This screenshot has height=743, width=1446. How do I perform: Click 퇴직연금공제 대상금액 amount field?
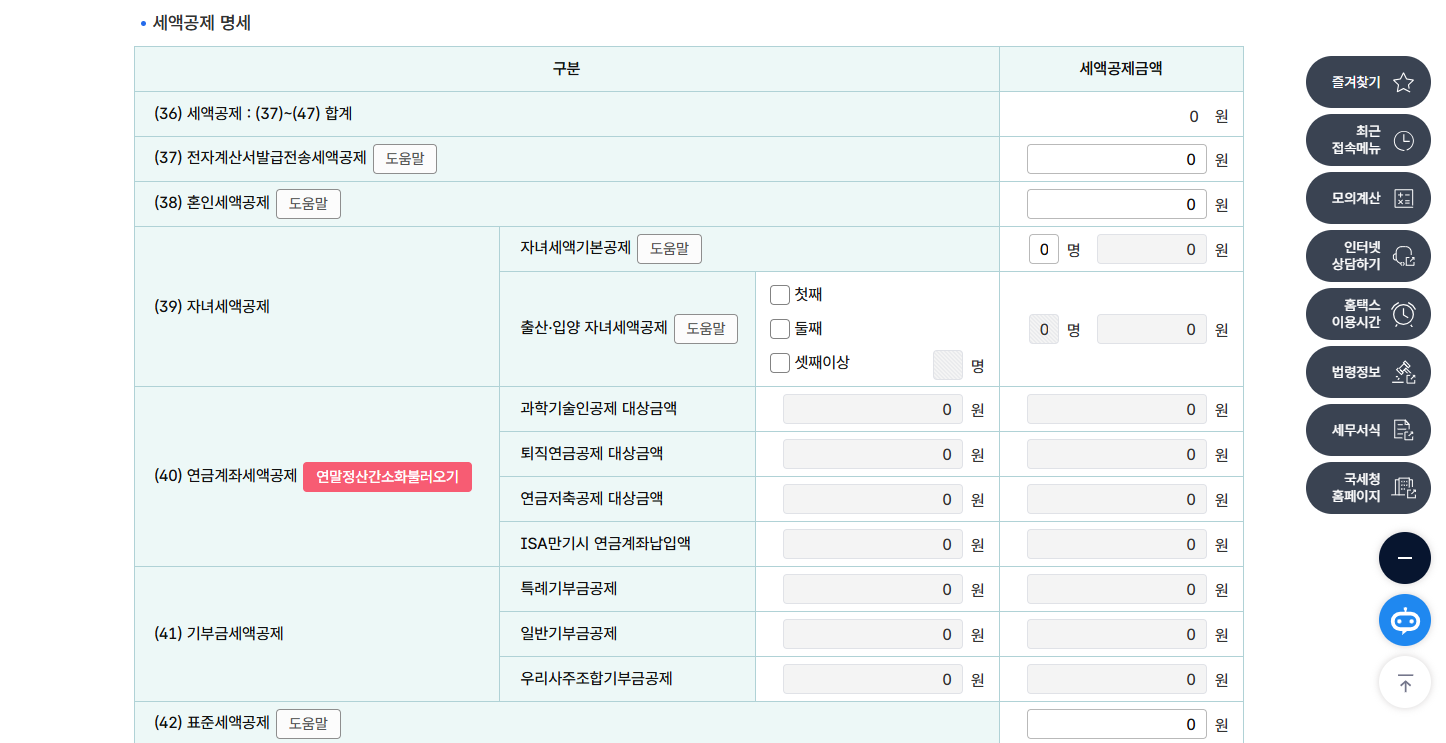coord(872,455)
